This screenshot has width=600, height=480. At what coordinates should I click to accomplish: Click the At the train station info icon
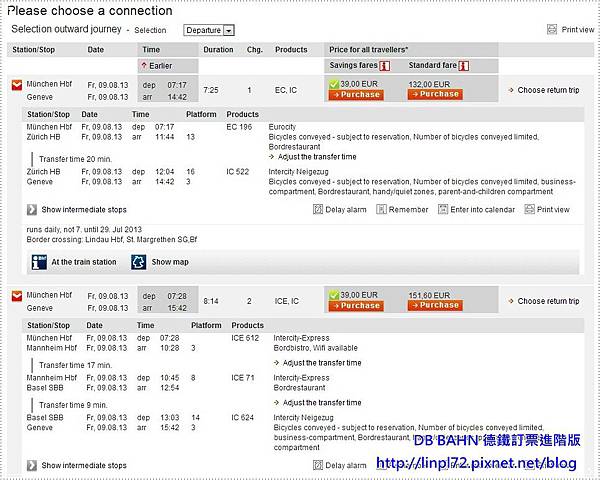(x=39, y=262)
